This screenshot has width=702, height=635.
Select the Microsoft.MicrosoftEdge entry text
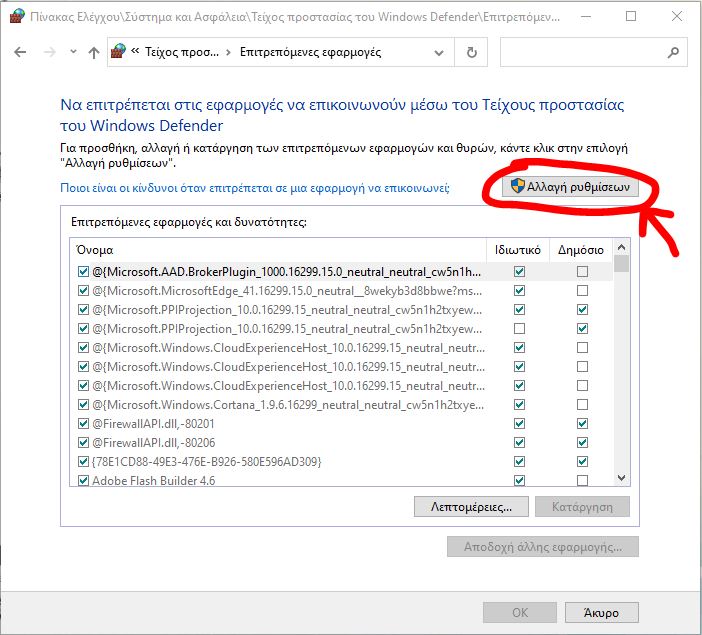tap(287, 291)
